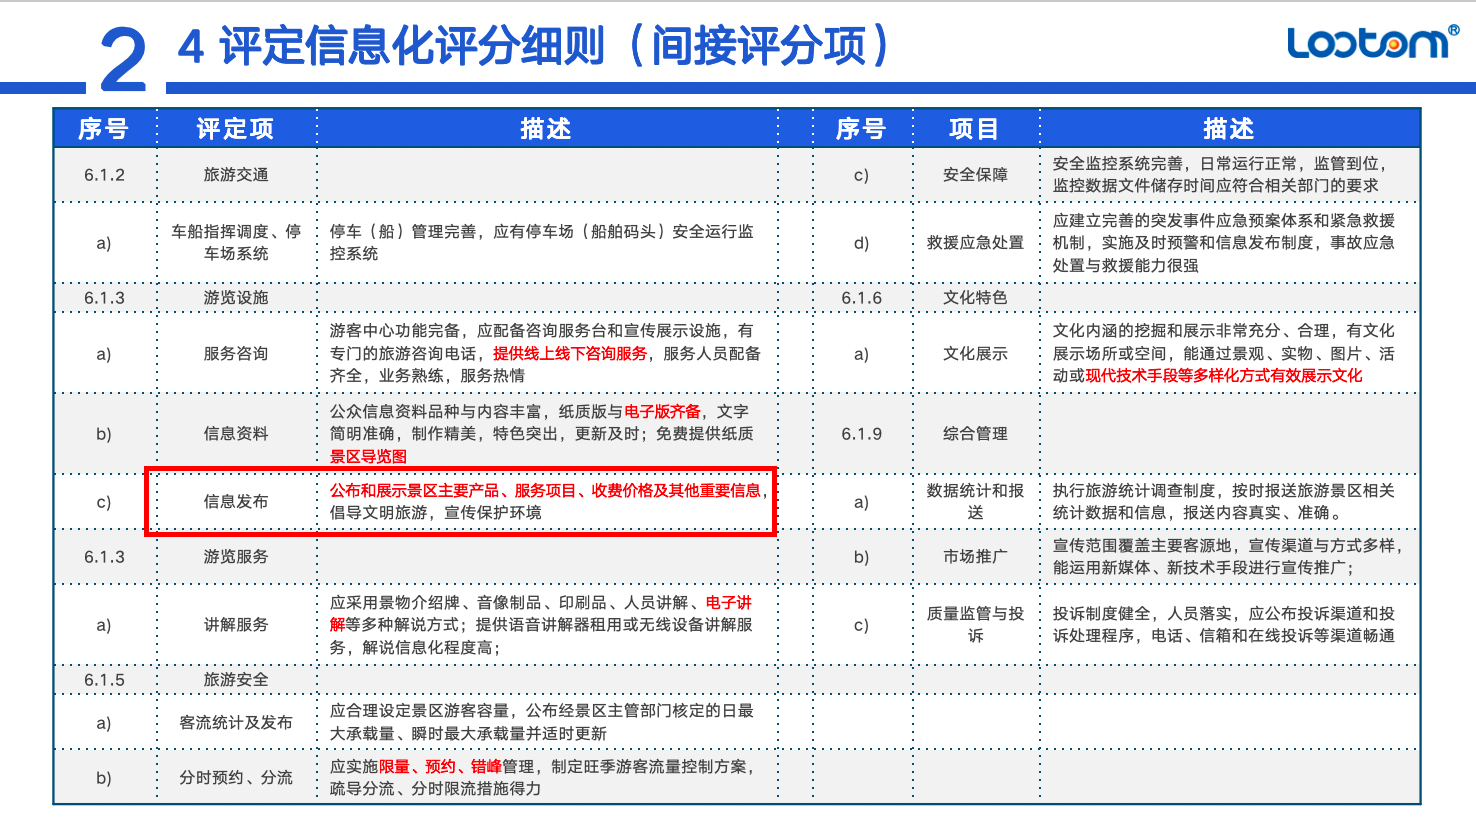The image size is (1476, 832).
Task: Click the description starting 应采用景物介绍牌
Action: 541,625
